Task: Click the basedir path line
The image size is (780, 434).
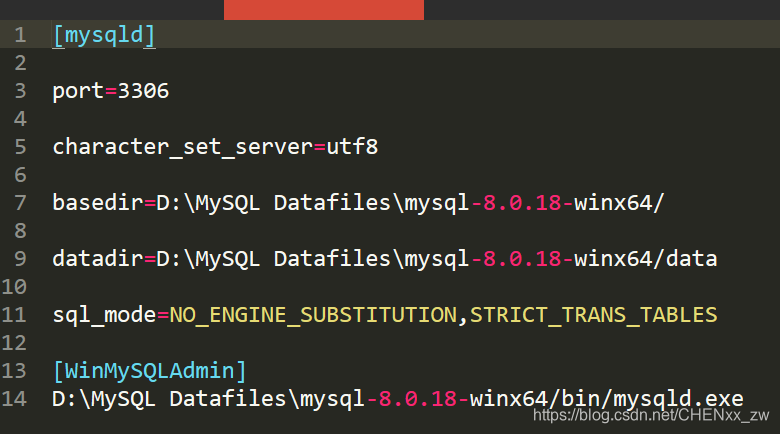Action: click(x=358, y=203)
